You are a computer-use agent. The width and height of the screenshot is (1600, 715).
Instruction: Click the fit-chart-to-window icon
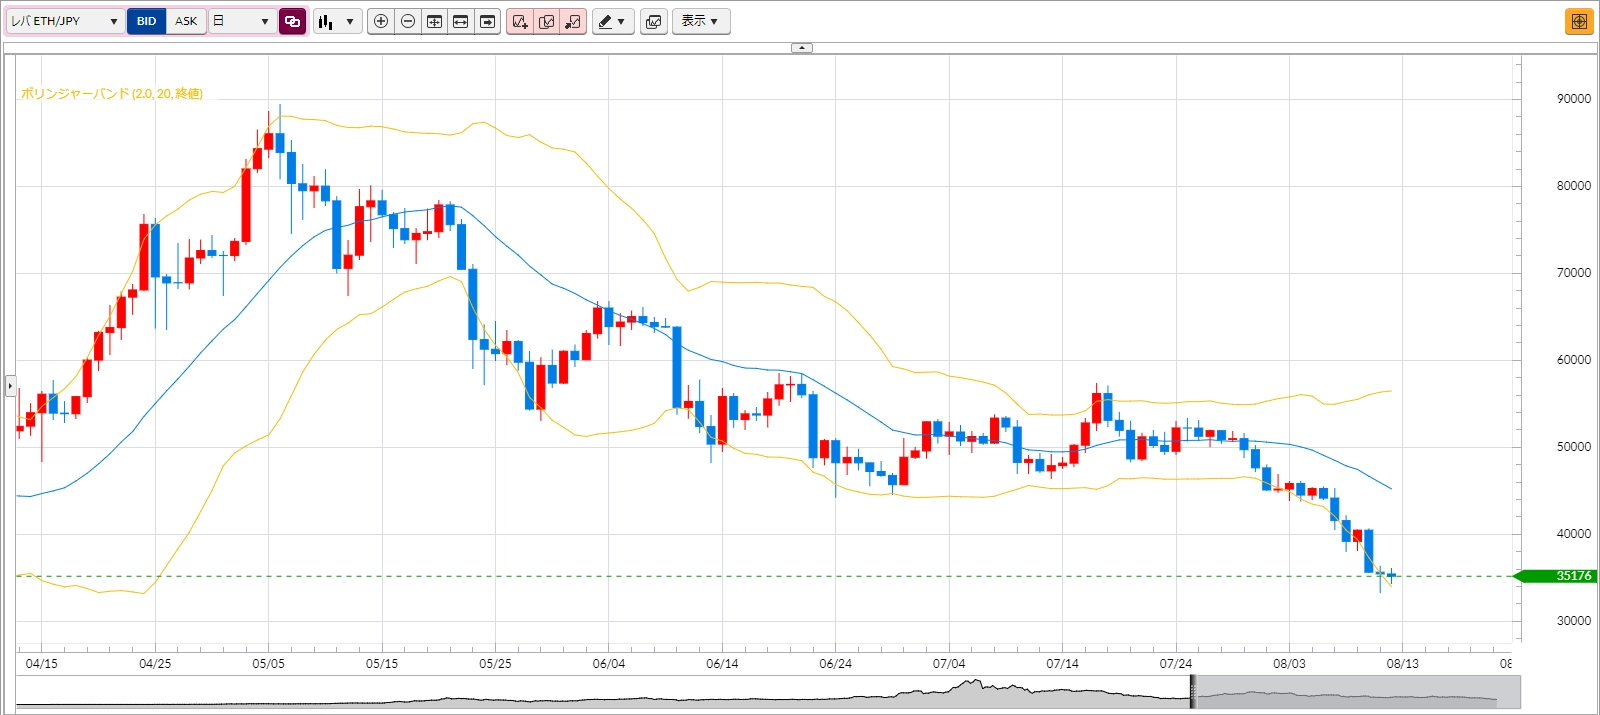point(434,21)
